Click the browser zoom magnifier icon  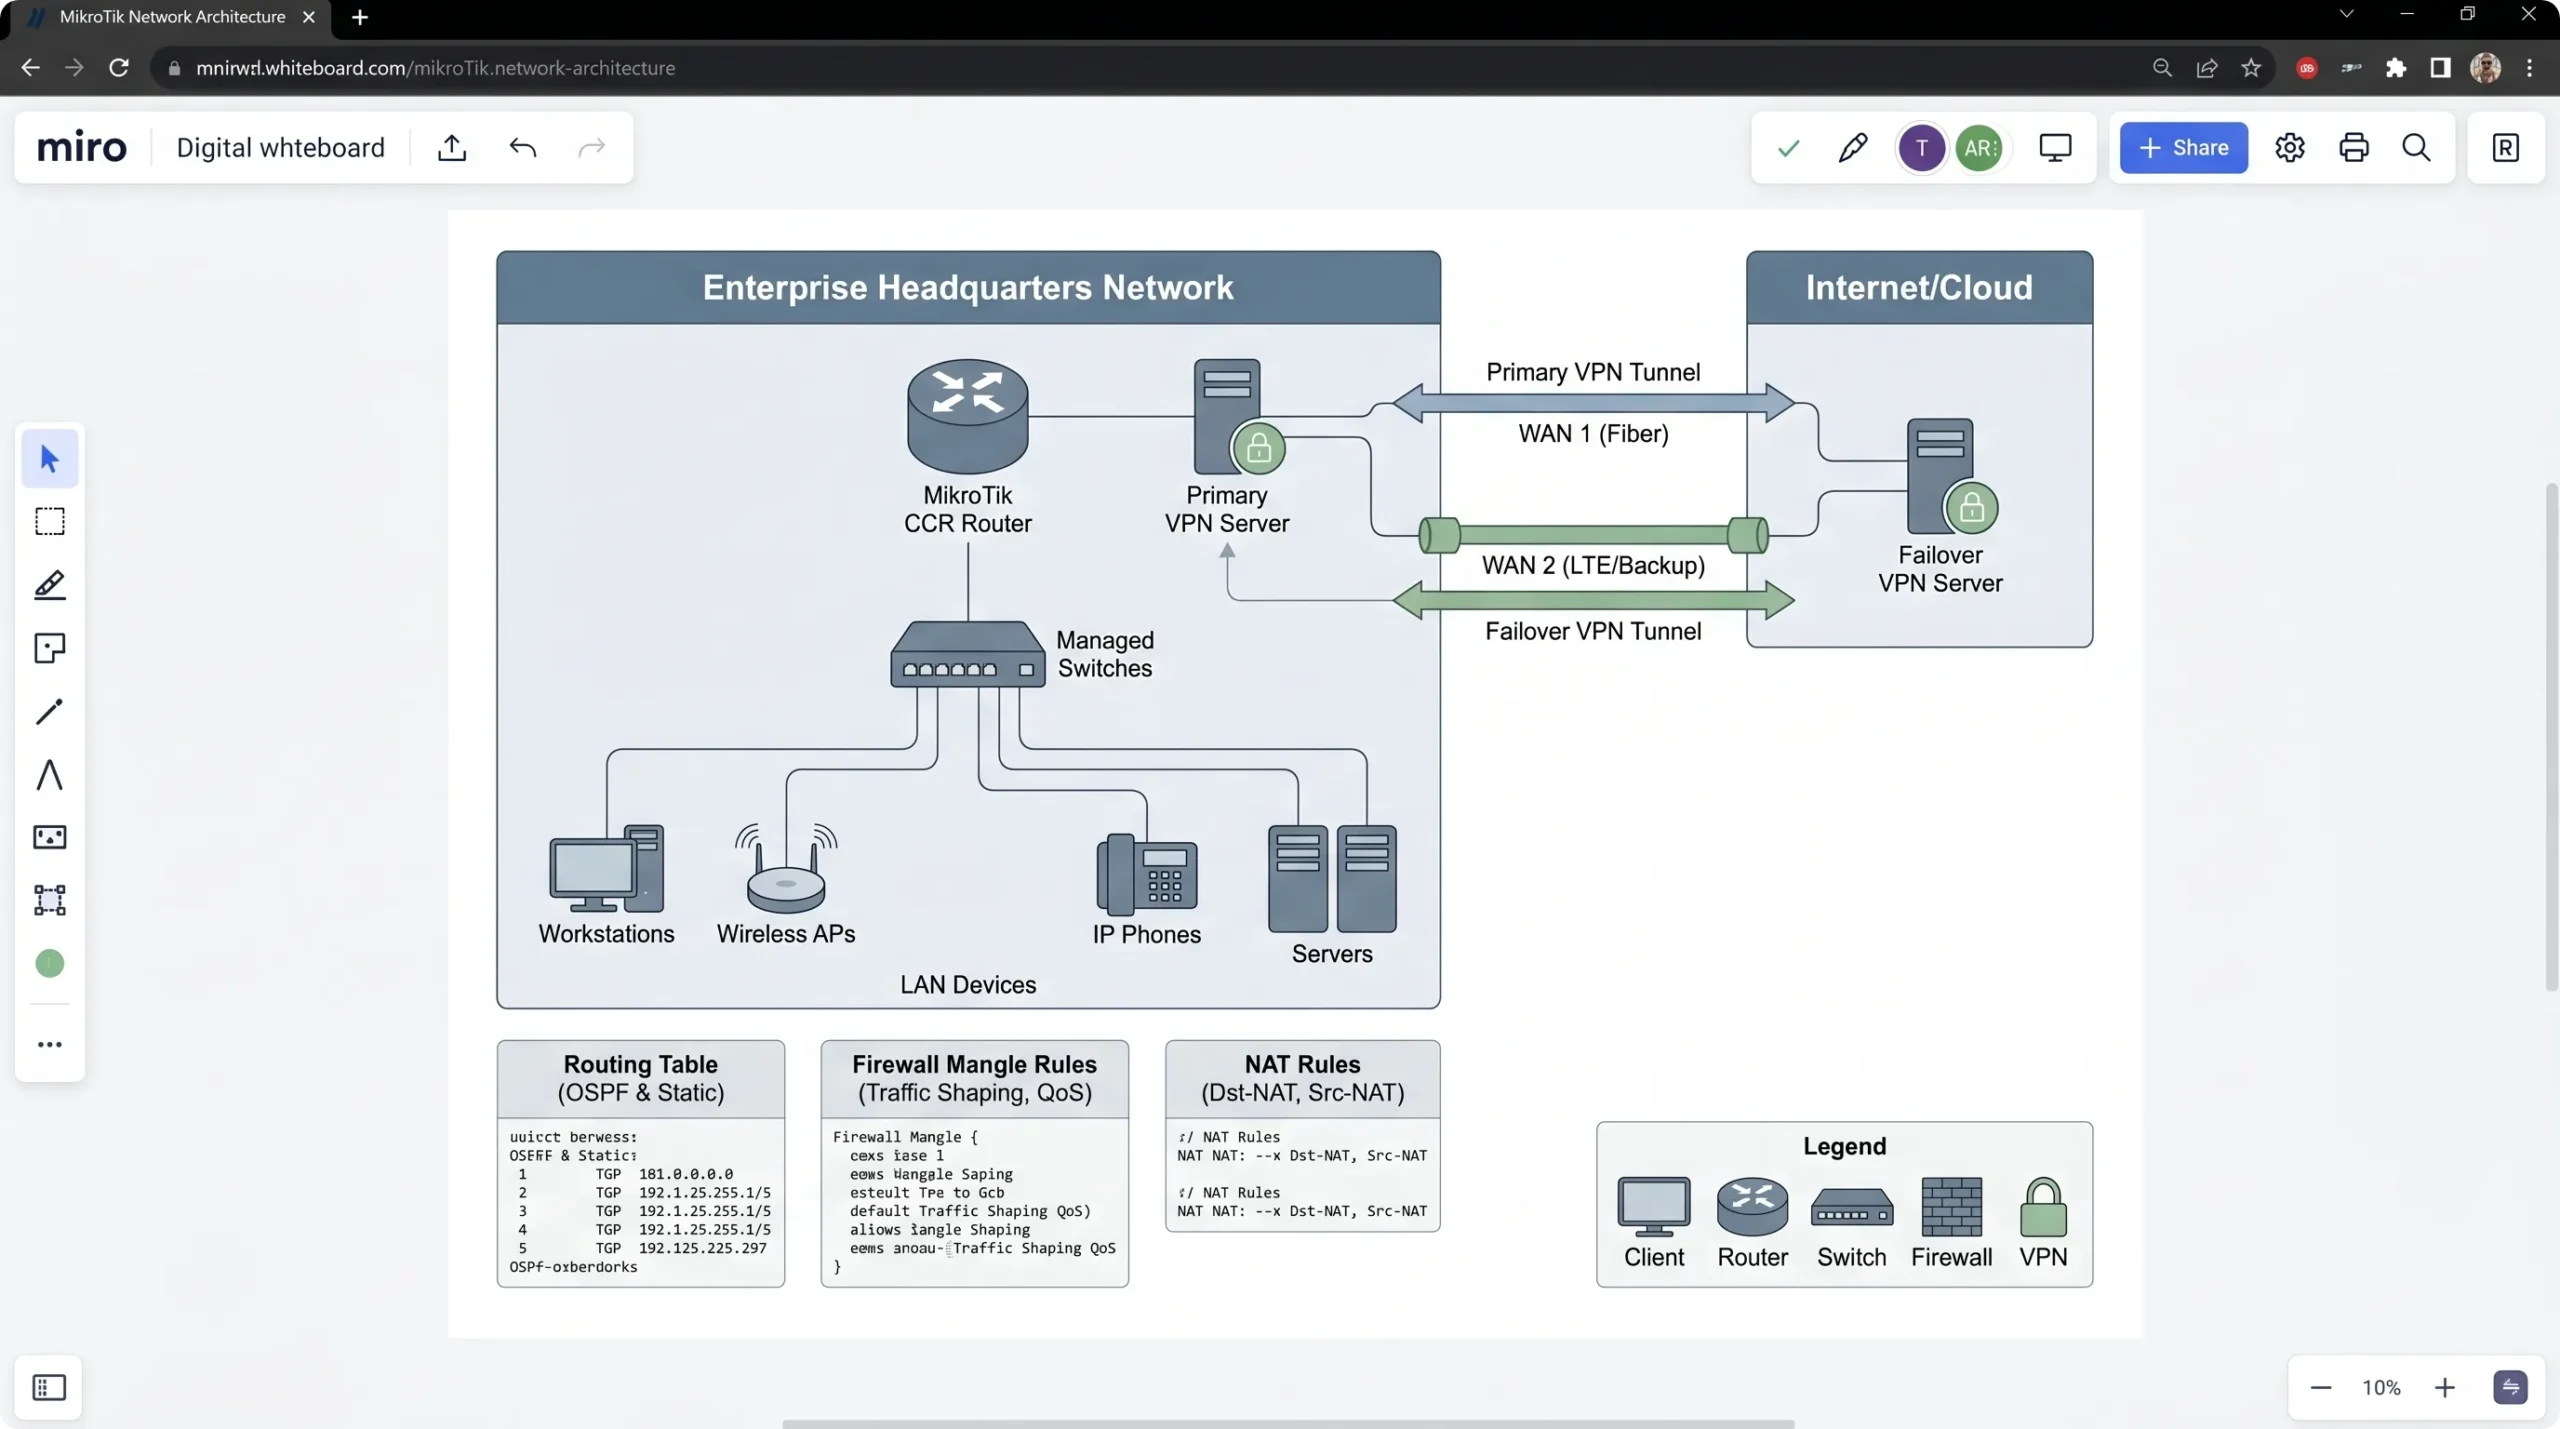point(2162,68)
